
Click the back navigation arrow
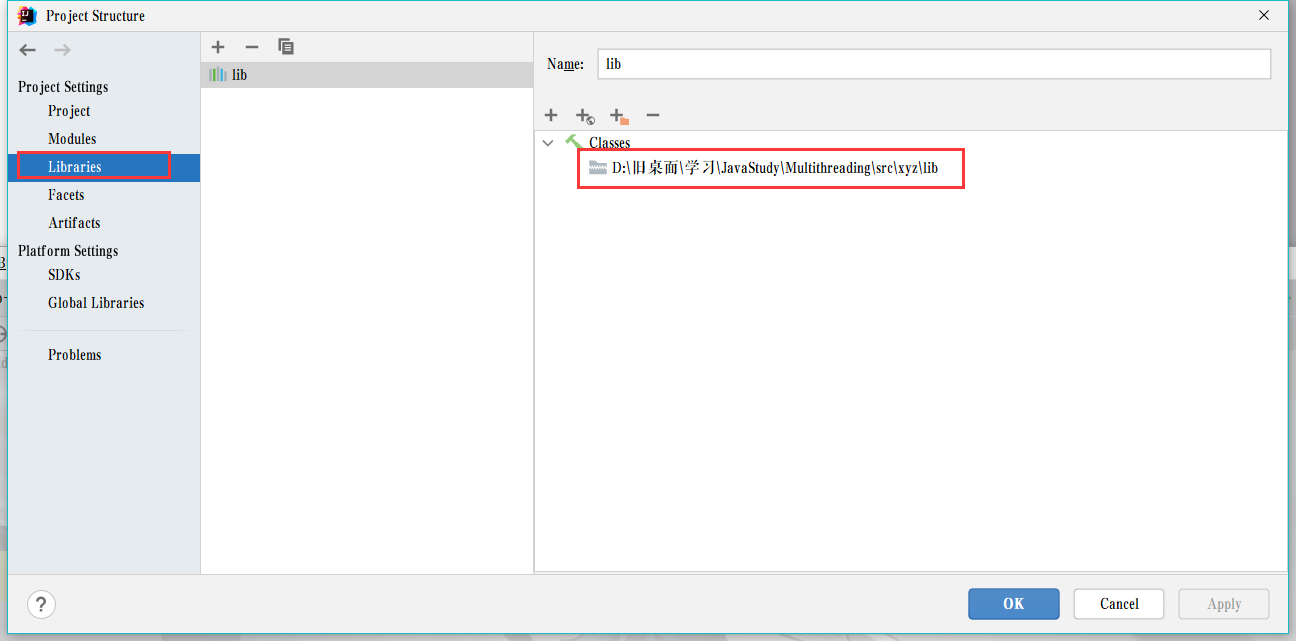[x=27, y=50]
